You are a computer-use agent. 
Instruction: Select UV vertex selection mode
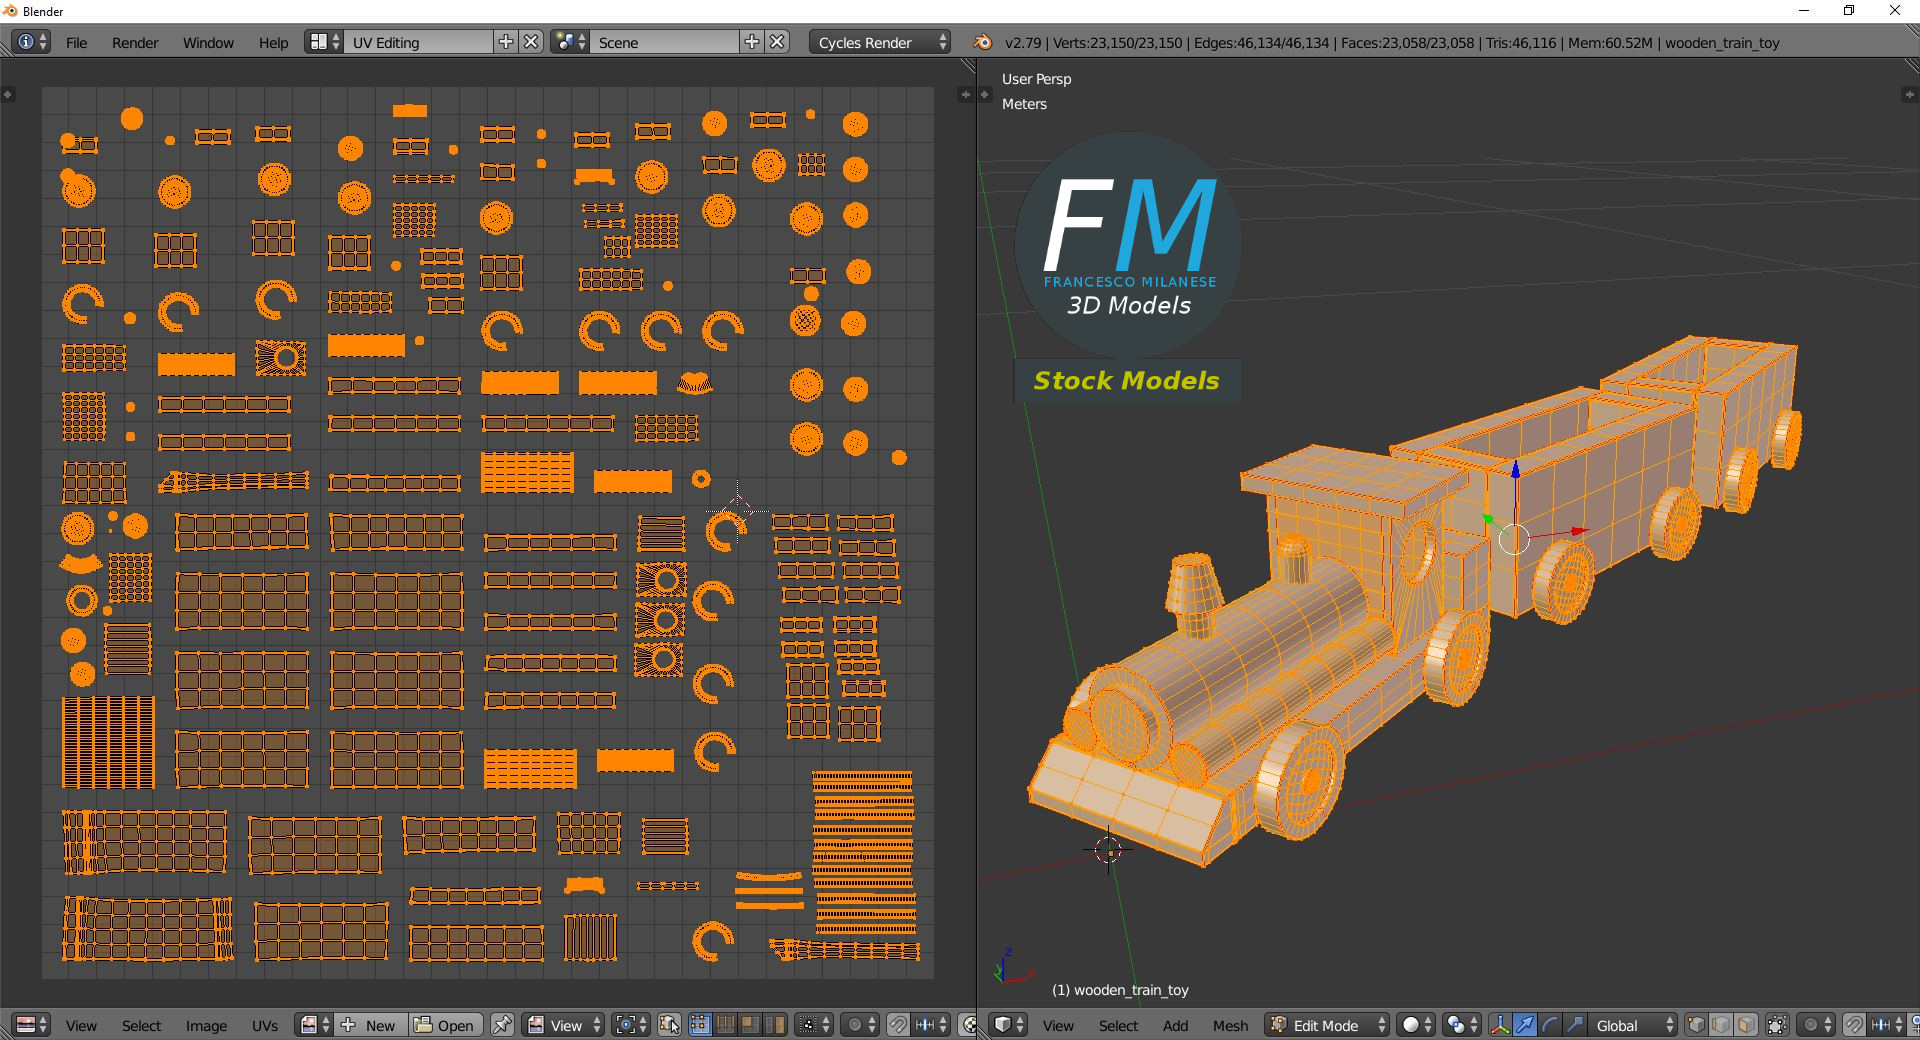pos(700,1025)
